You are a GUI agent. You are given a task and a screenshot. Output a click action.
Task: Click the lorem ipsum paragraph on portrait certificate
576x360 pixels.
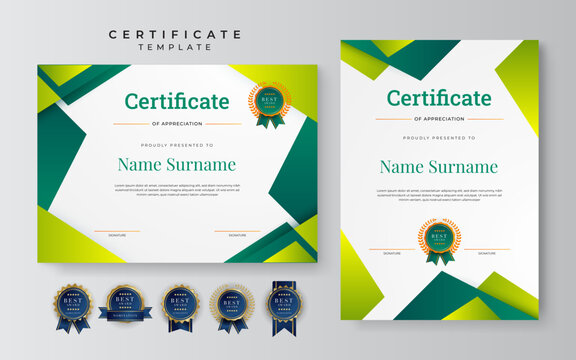point(439,196)
